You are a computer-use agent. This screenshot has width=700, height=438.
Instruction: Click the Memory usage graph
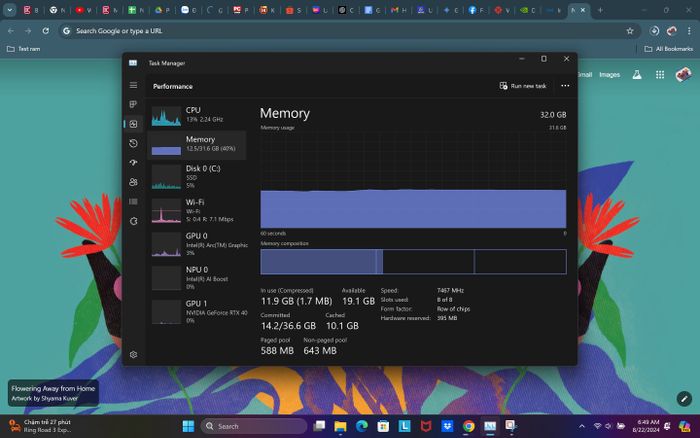[413, 180]
